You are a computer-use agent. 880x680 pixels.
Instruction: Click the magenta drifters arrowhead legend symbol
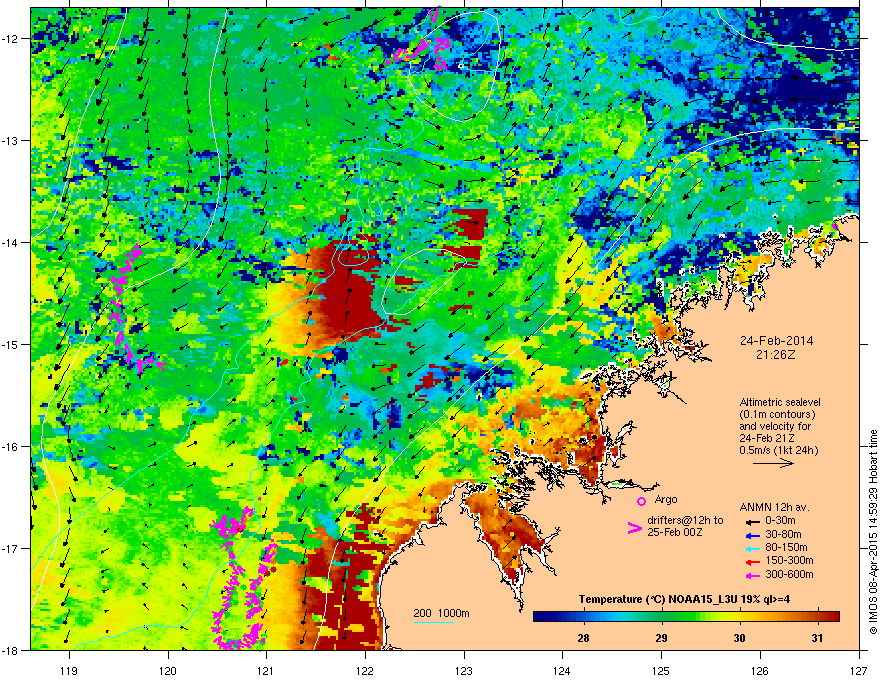[635, 528]
